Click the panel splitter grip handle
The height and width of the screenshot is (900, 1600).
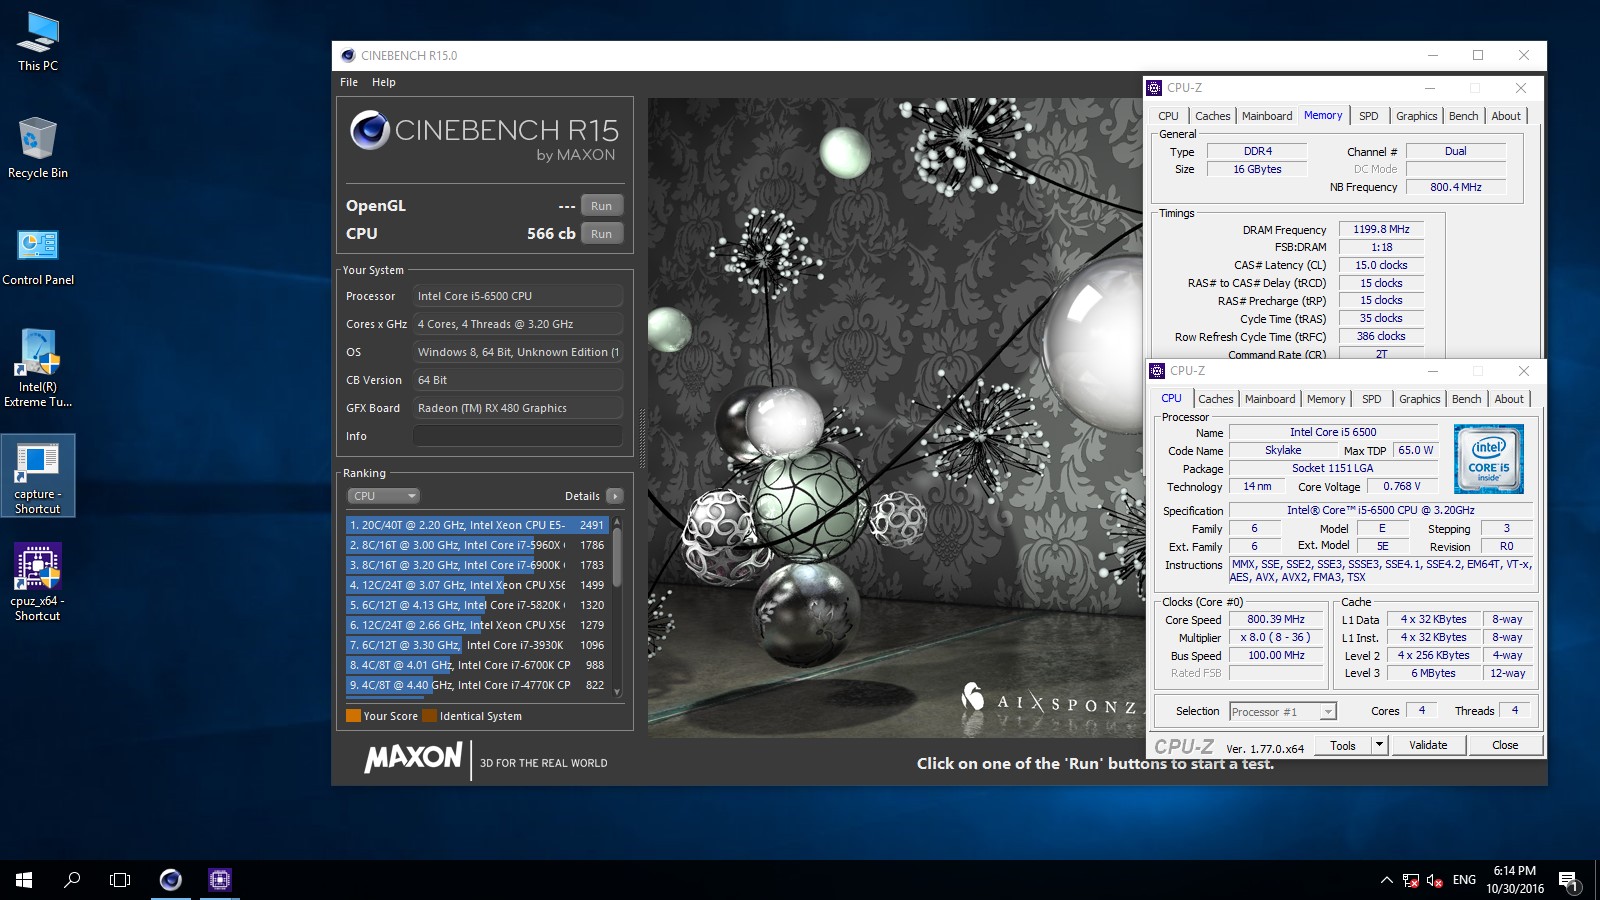(641, 438)
